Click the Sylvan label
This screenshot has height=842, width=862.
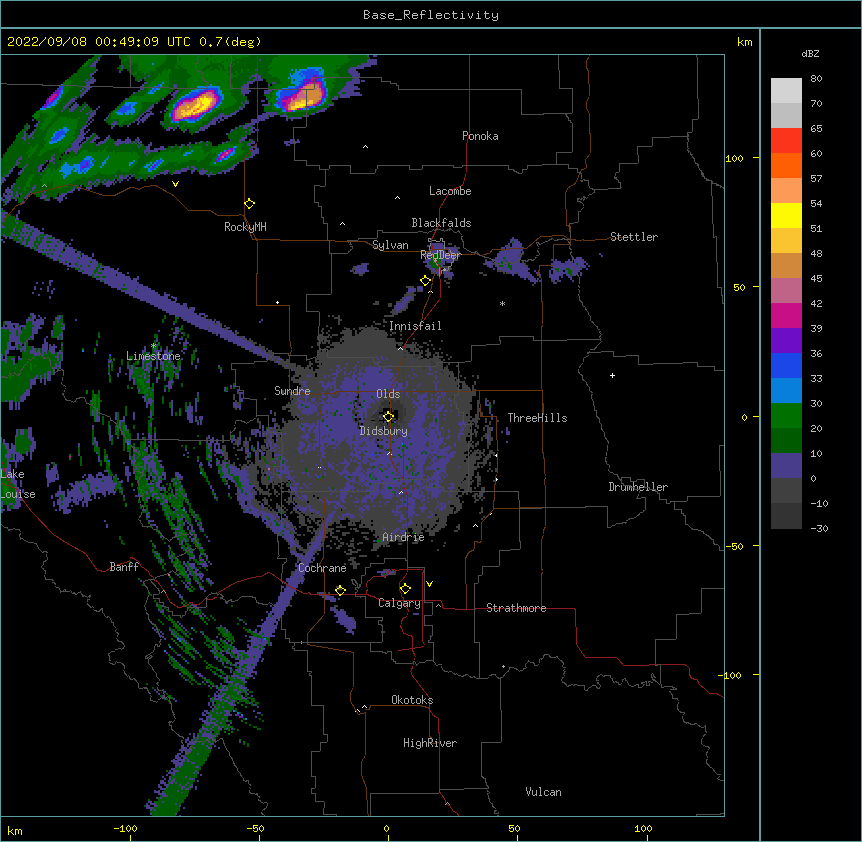[390, 245]
